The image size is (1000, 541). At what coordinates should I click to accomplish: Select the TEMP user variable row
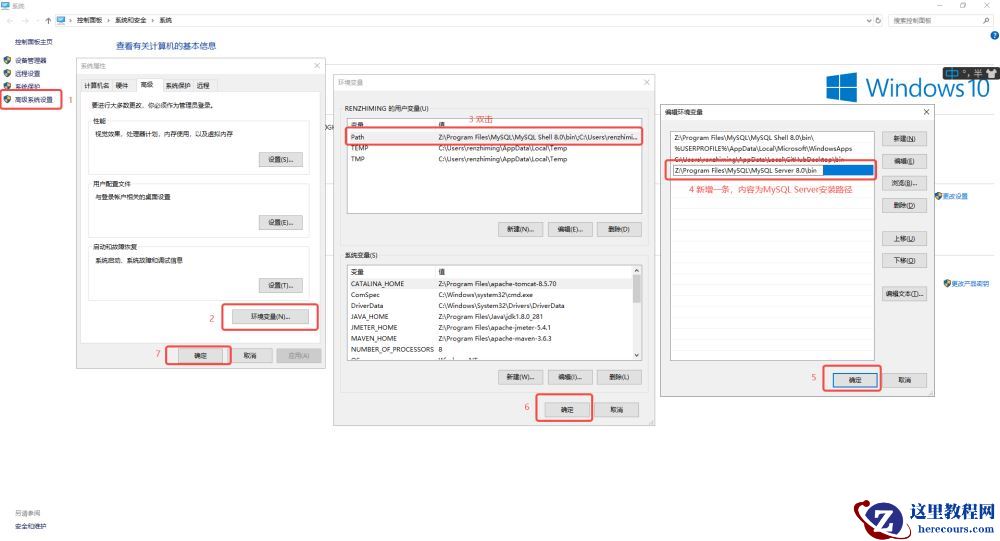pyautogui.click(x=493, y=148)
